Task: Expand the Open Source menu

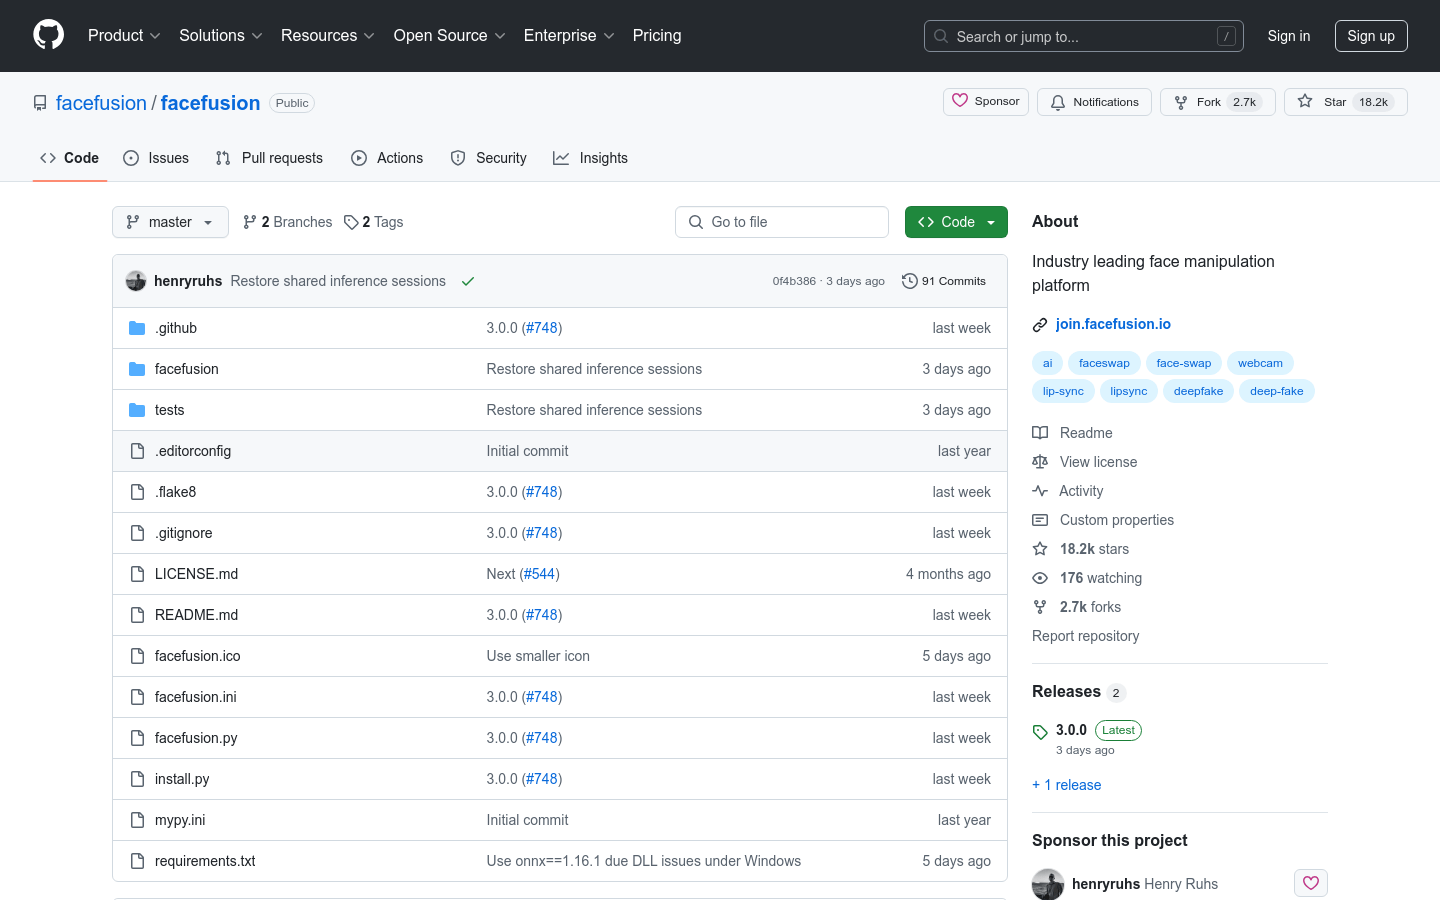Action: [x=450, y=36]
